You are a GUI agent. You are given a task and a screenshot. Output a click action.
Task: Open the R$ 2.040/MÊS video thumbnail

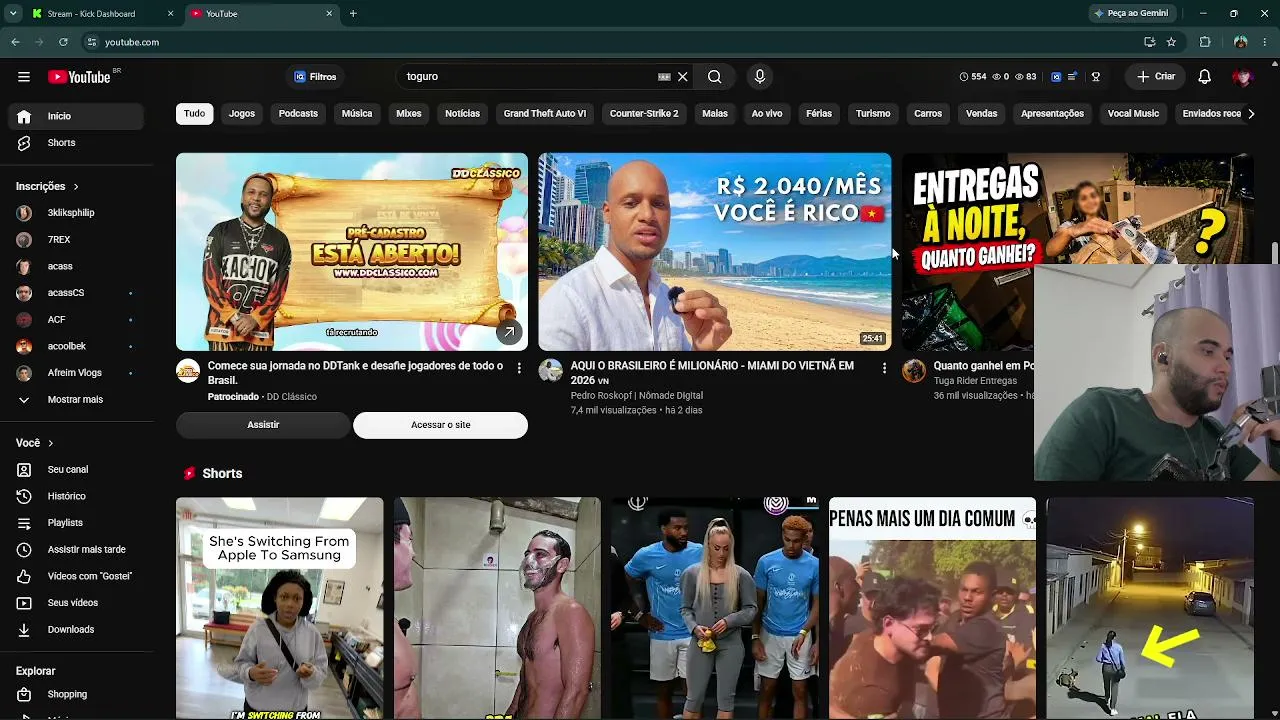[x=714, y=252]
